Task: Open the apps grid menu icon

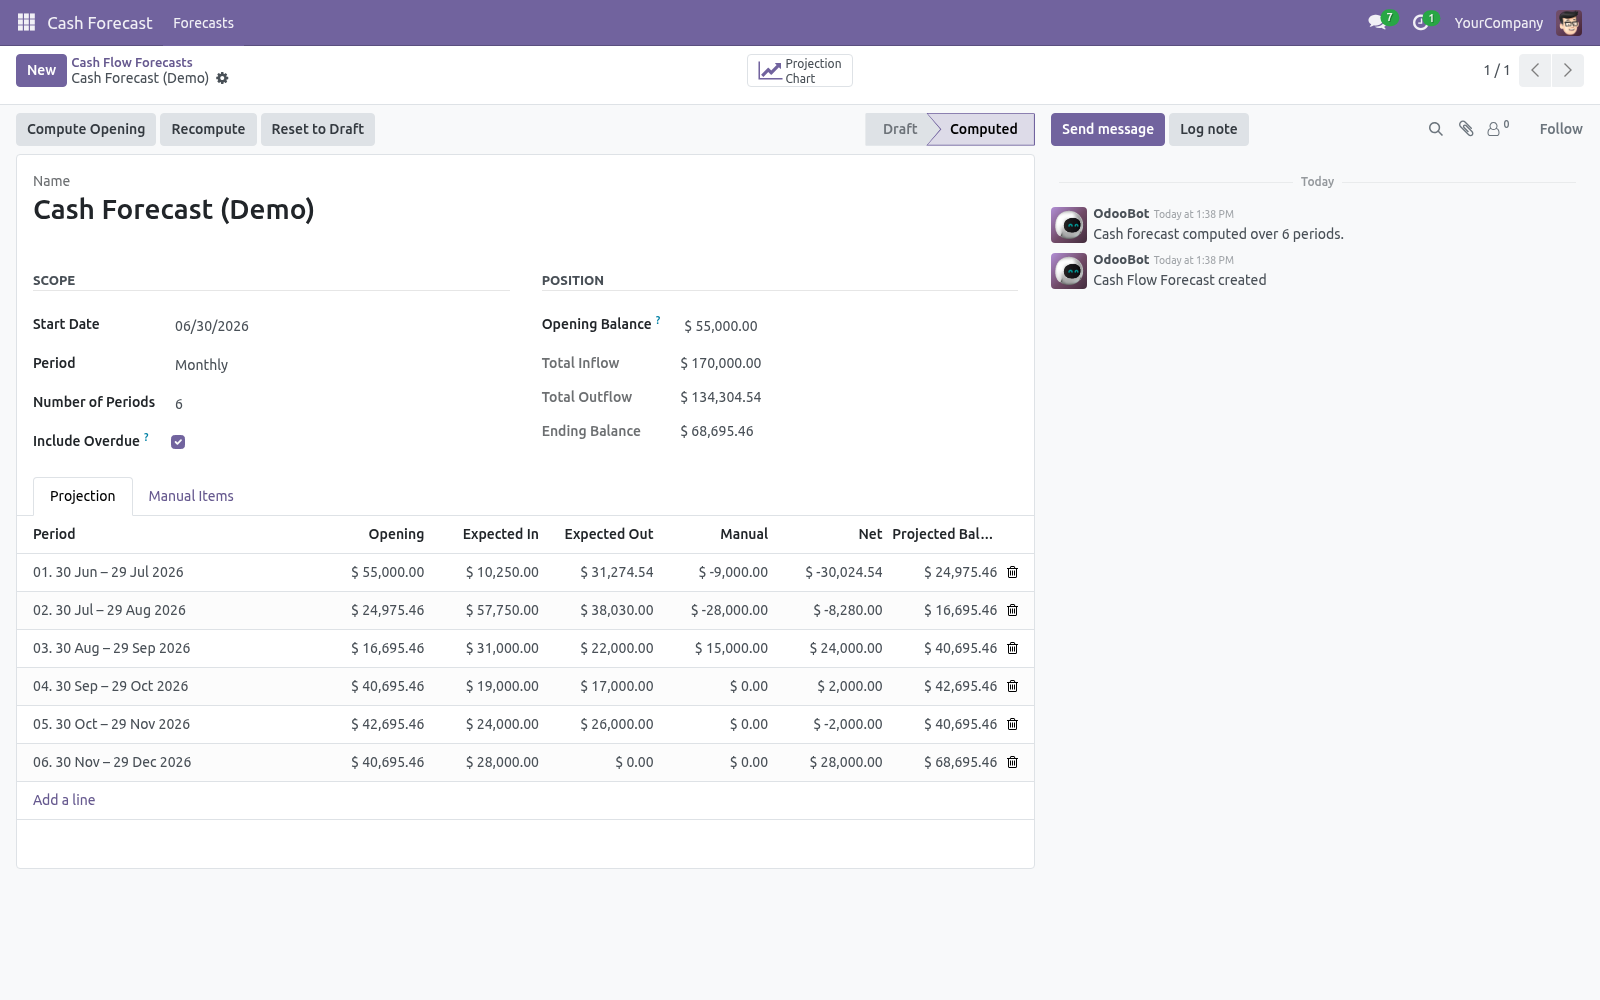Action: pyautogui.click(x=27, y=22)
